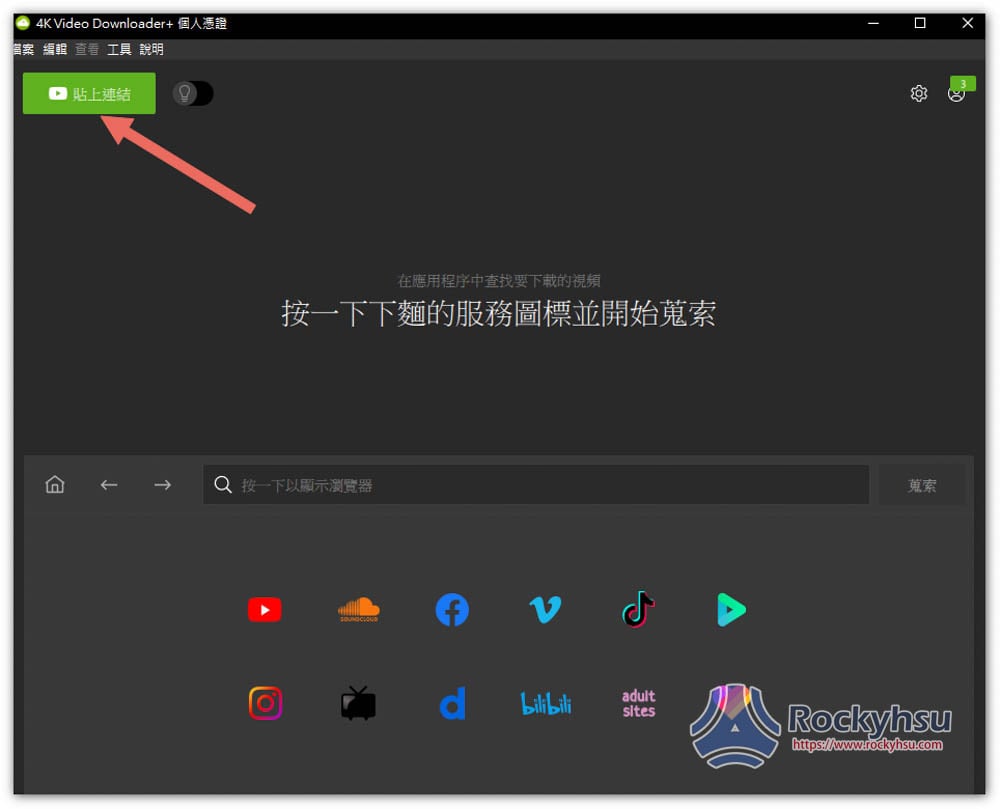
Task: Open the Instagram service icon
Action: tap(265, 703)
